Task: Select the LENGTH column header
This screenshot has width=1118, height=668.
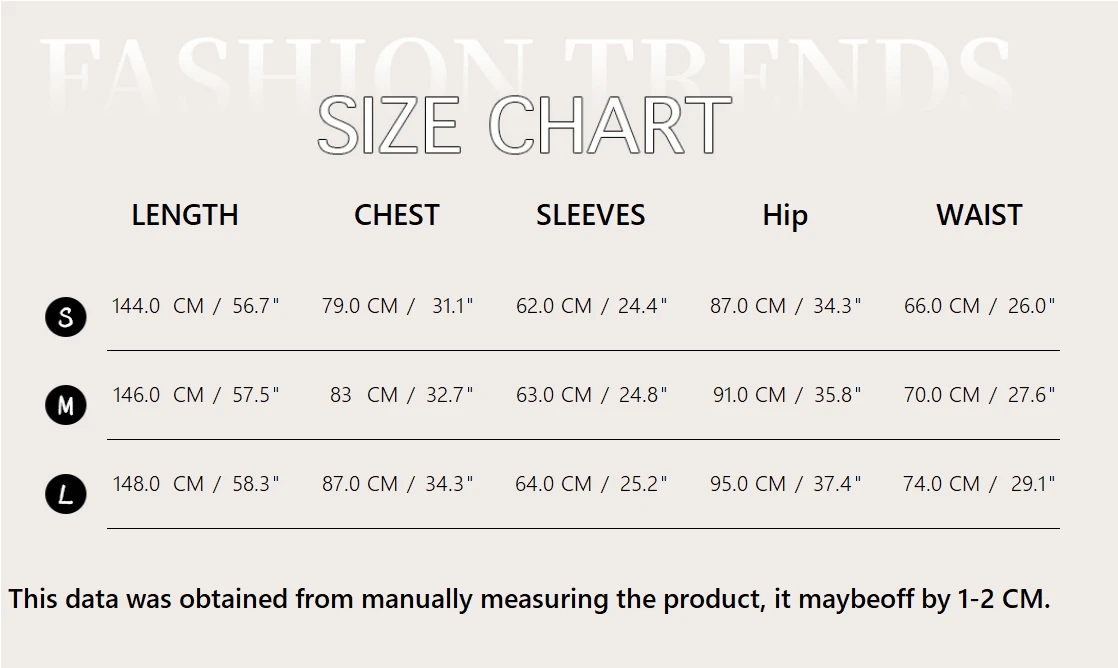Action: pos(185,215)
